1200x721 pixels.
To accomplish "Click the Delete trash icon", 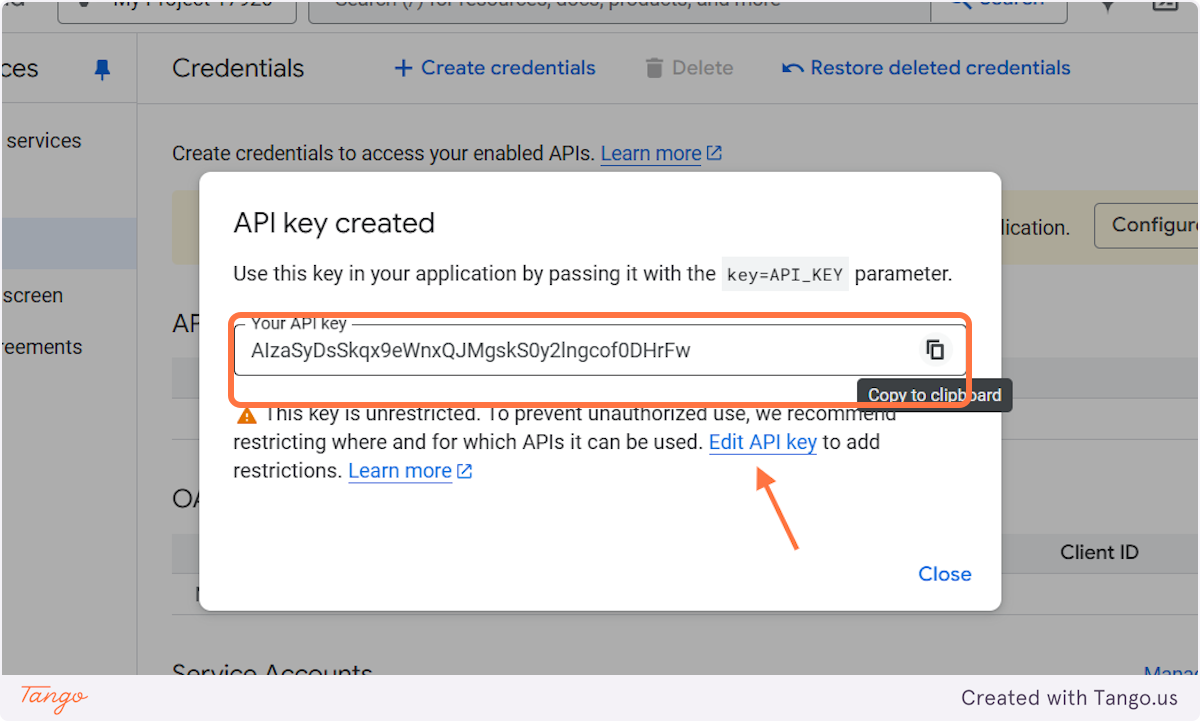I will pos(655,67).
